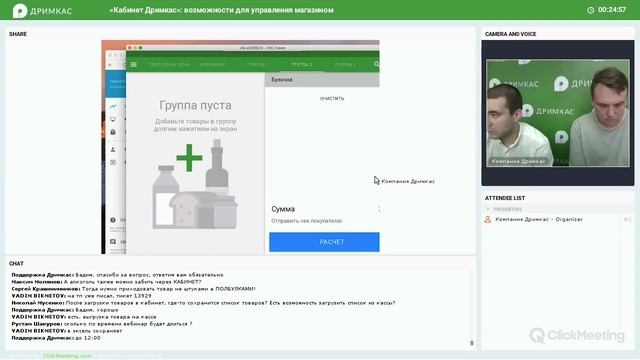Click the person icon in cabinet sidebar
Viewport: 640px width, 360px height.
click(x=113, y=149)
